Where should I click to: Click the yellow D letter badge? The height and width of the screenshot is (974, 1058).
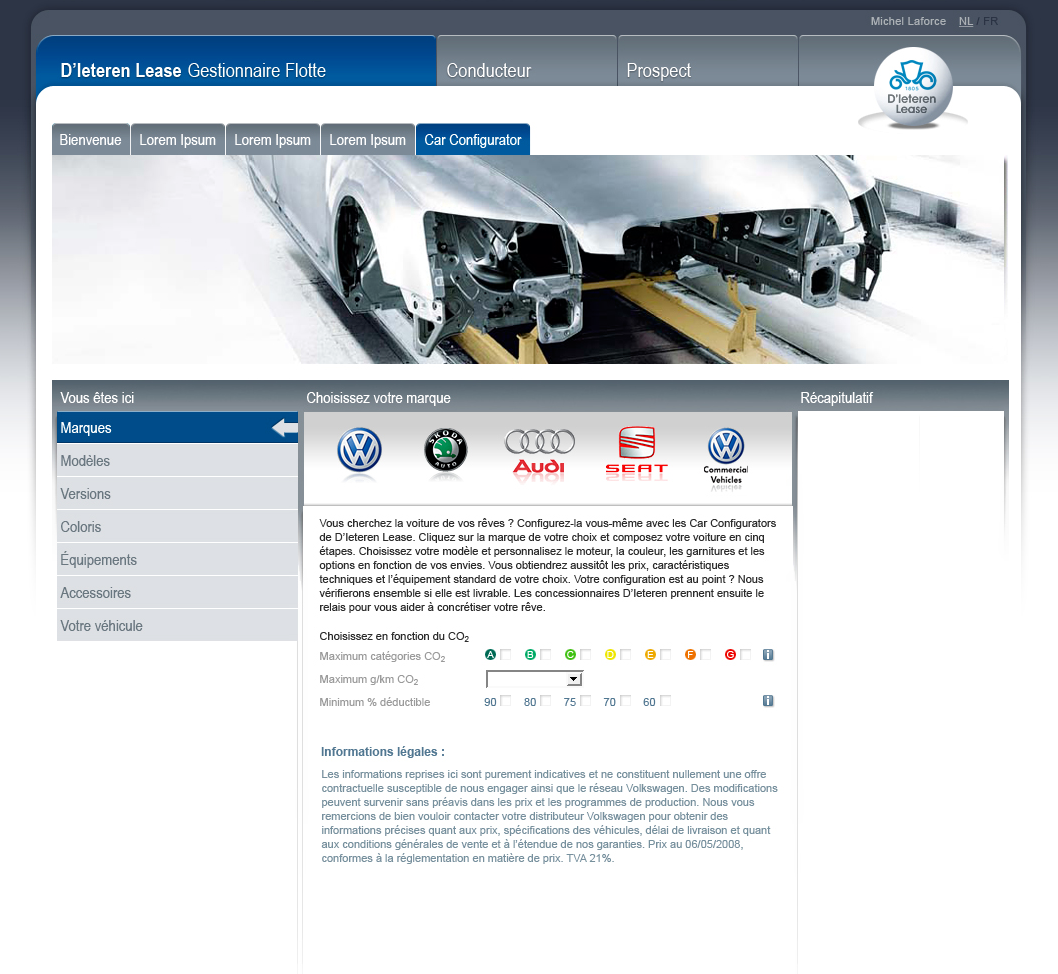(610, 654)
